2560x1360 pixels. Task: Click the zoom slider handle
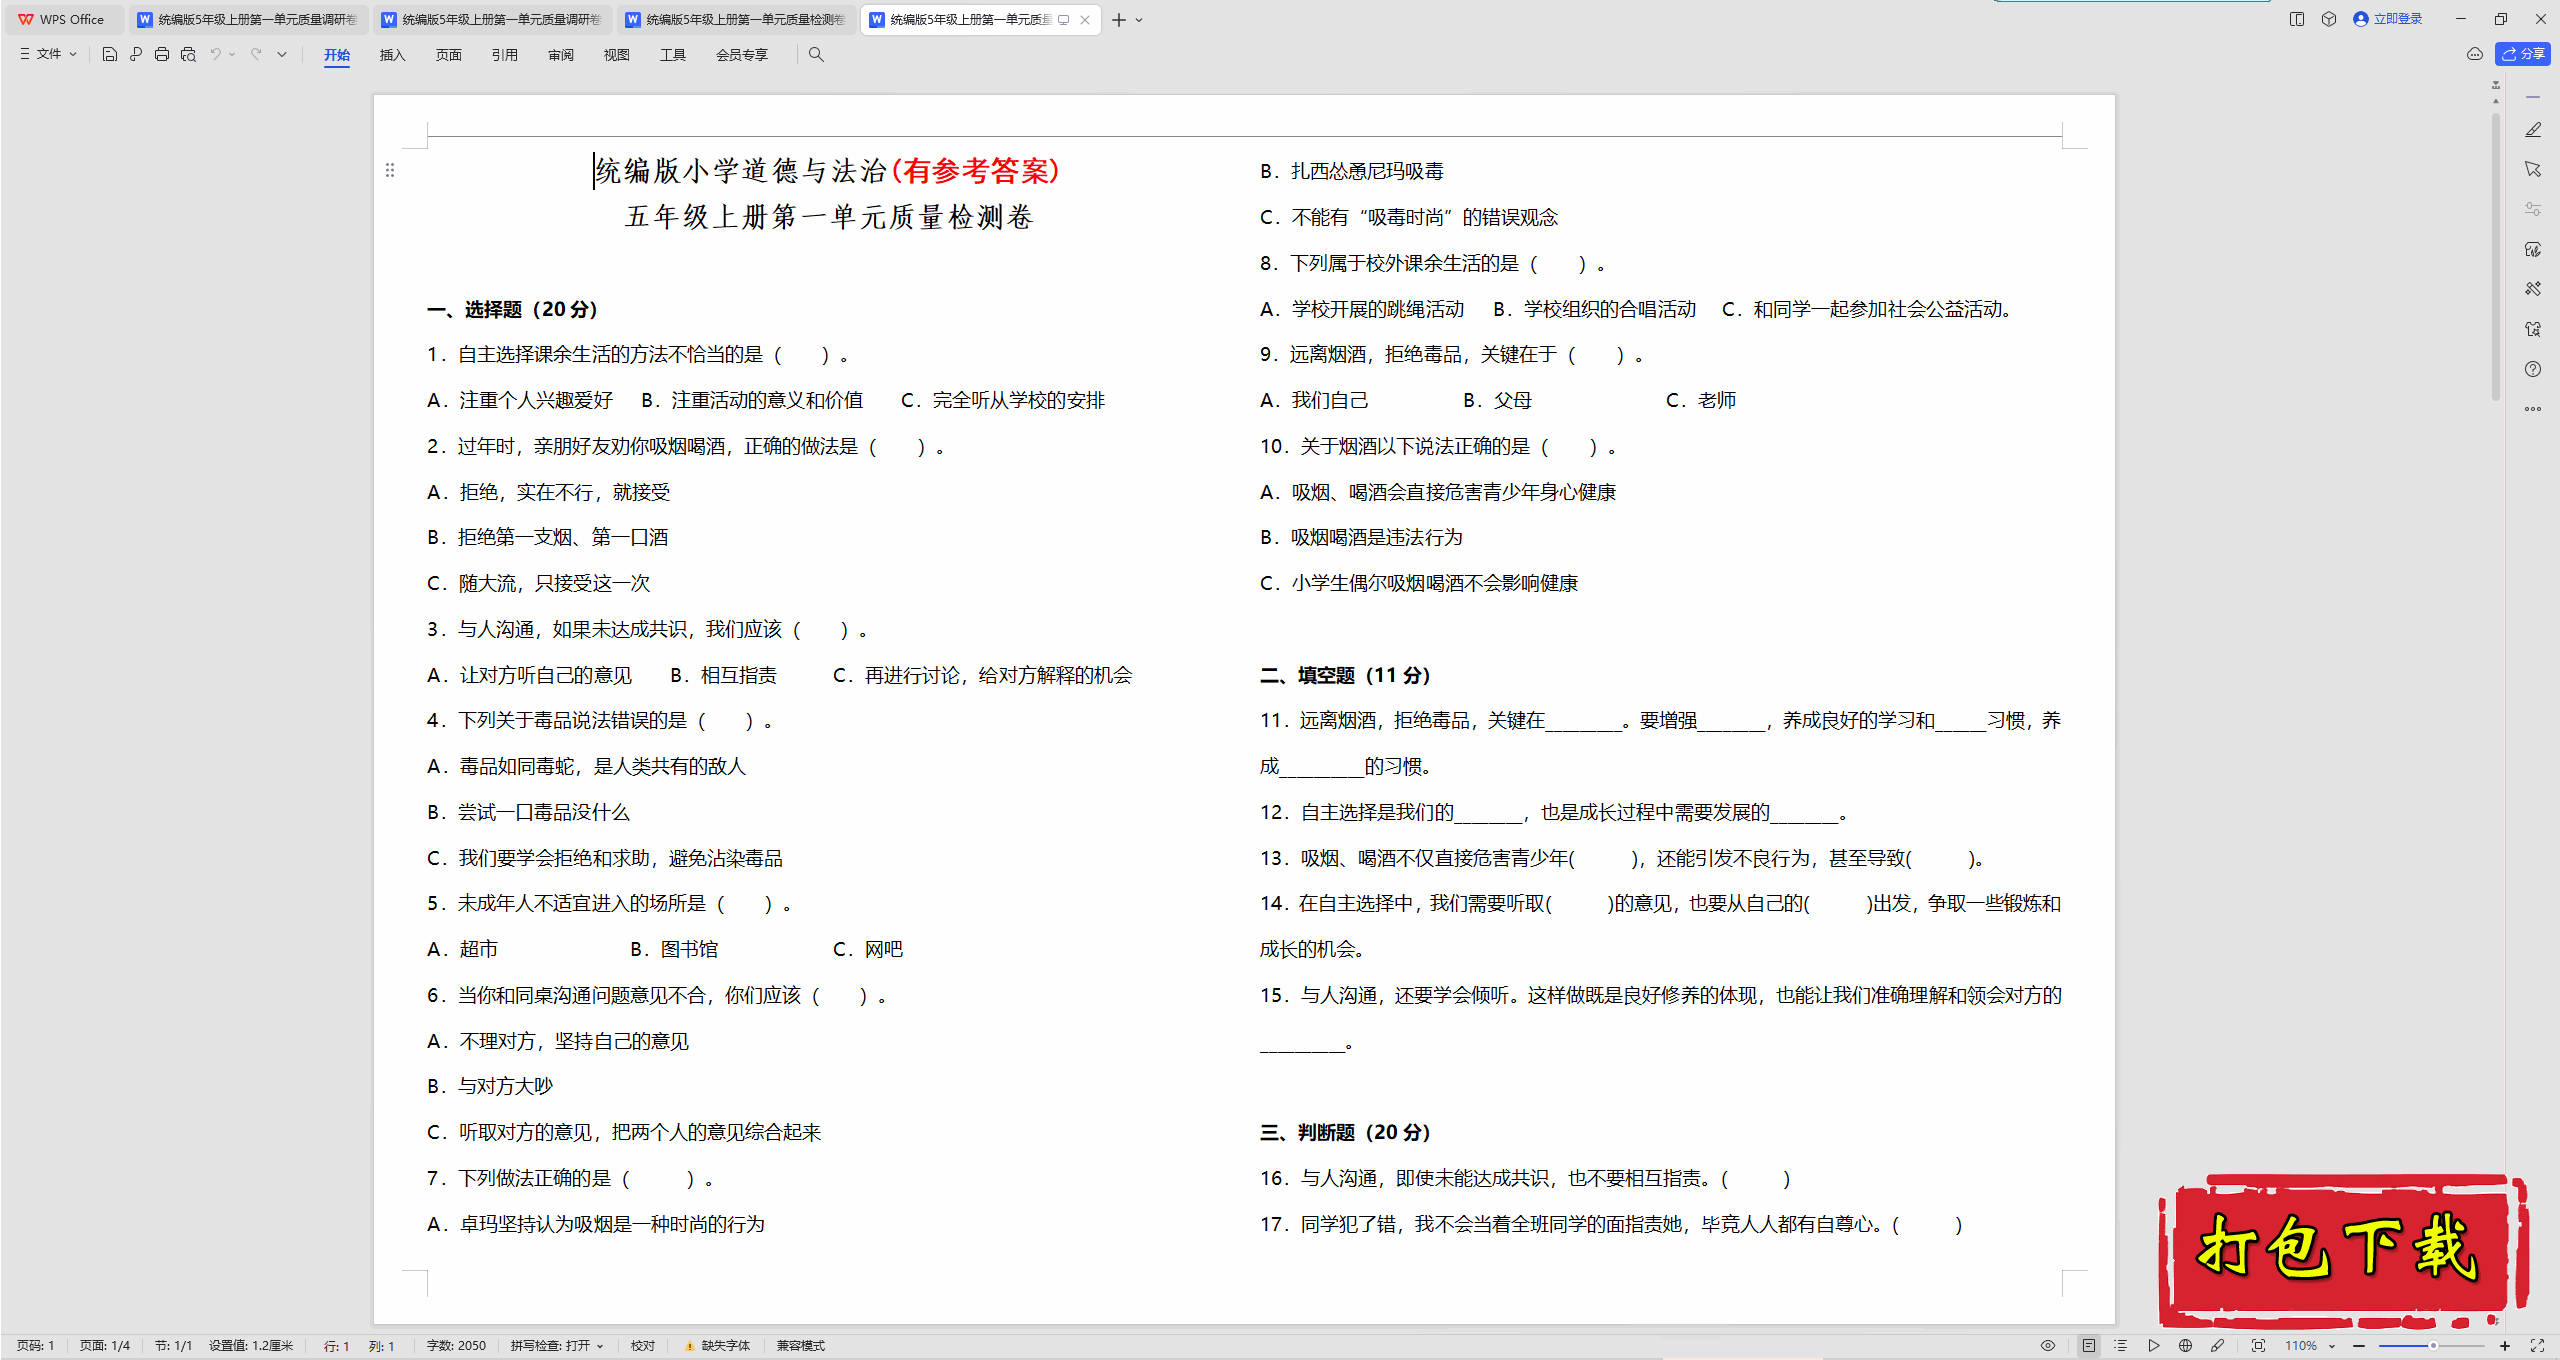click(2433, 1346)
